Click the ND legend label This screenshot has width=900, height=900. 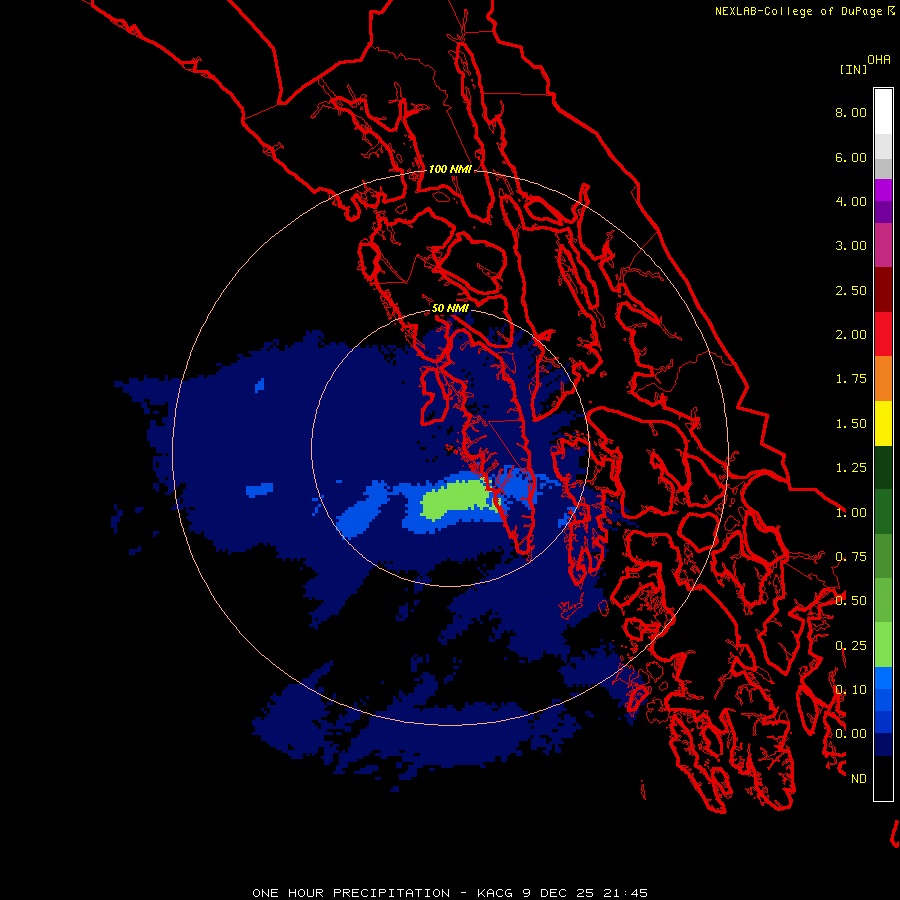pos(859,779)
